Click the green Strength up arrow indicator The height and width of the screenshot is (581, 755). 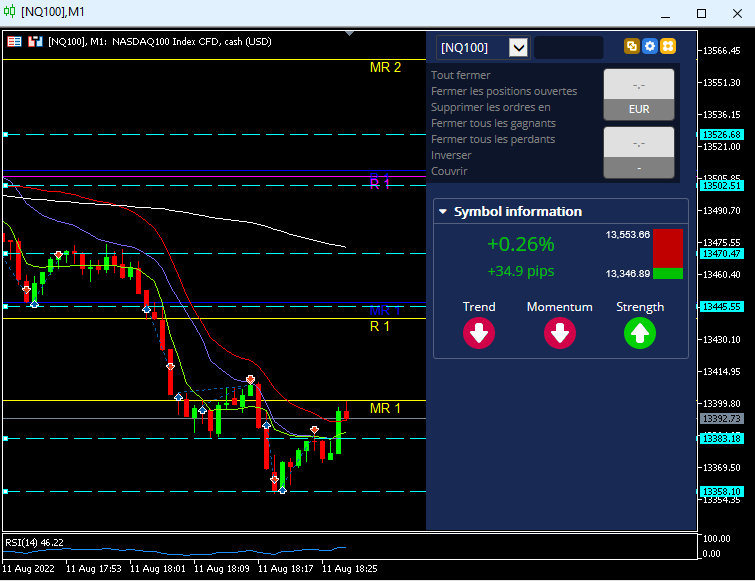click(640, 333)
